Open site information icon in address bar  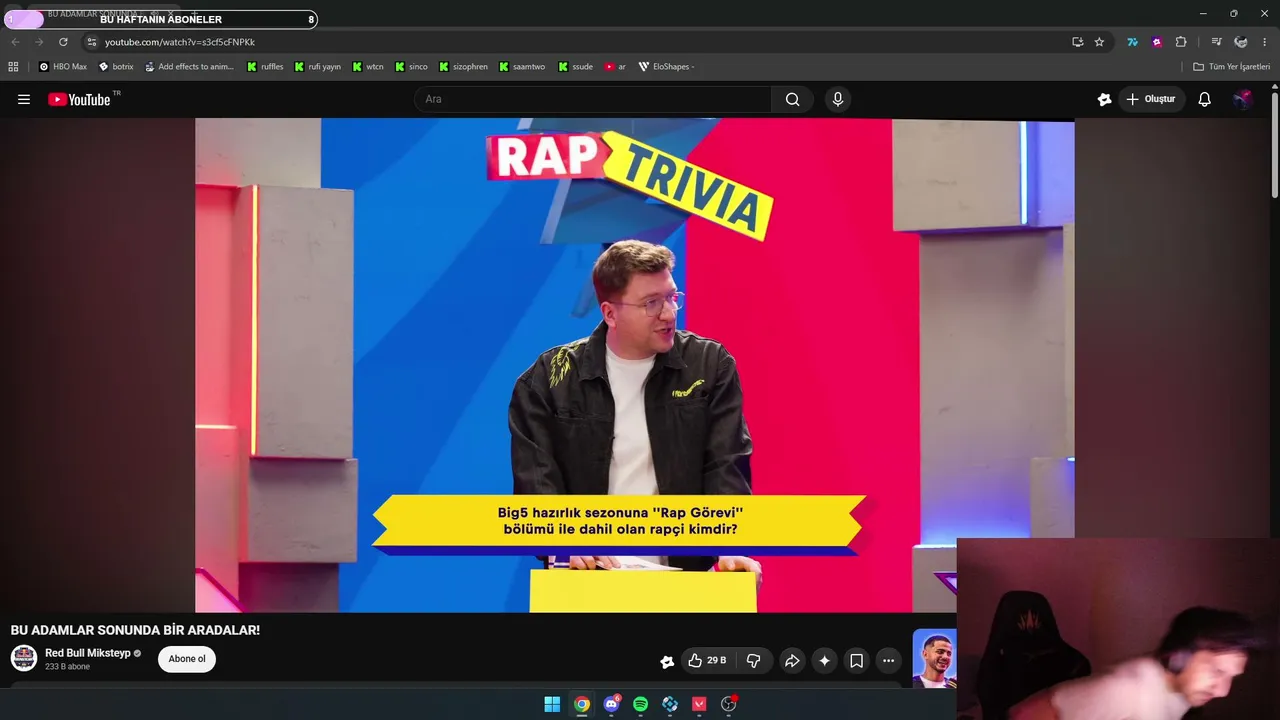click(91, 42)
